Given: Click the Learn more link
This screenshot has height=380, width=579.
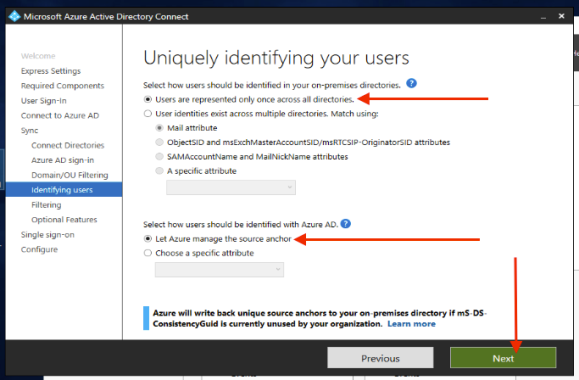Looking at the screenshot, I should (x=411, y=324).
